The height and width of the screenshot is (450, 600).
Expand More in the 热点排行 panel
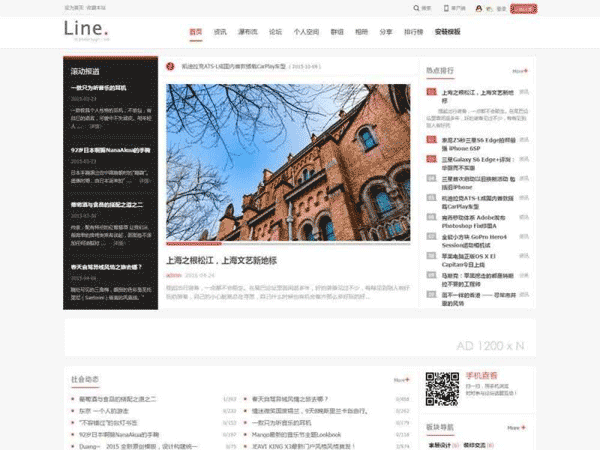click(x=519, y=71)
